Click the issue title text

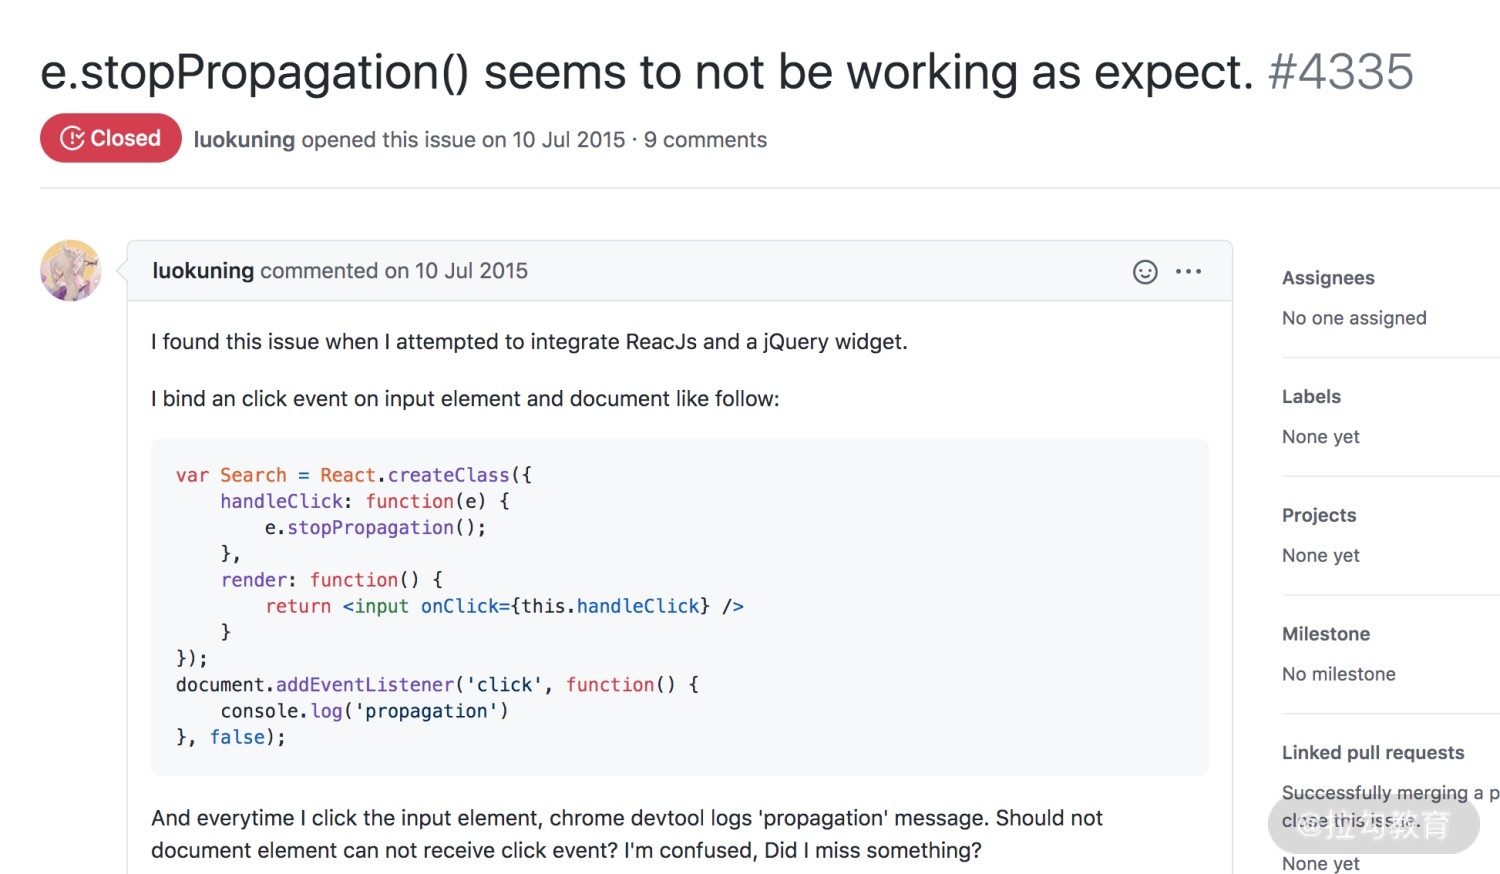click(x=646, y=72)
